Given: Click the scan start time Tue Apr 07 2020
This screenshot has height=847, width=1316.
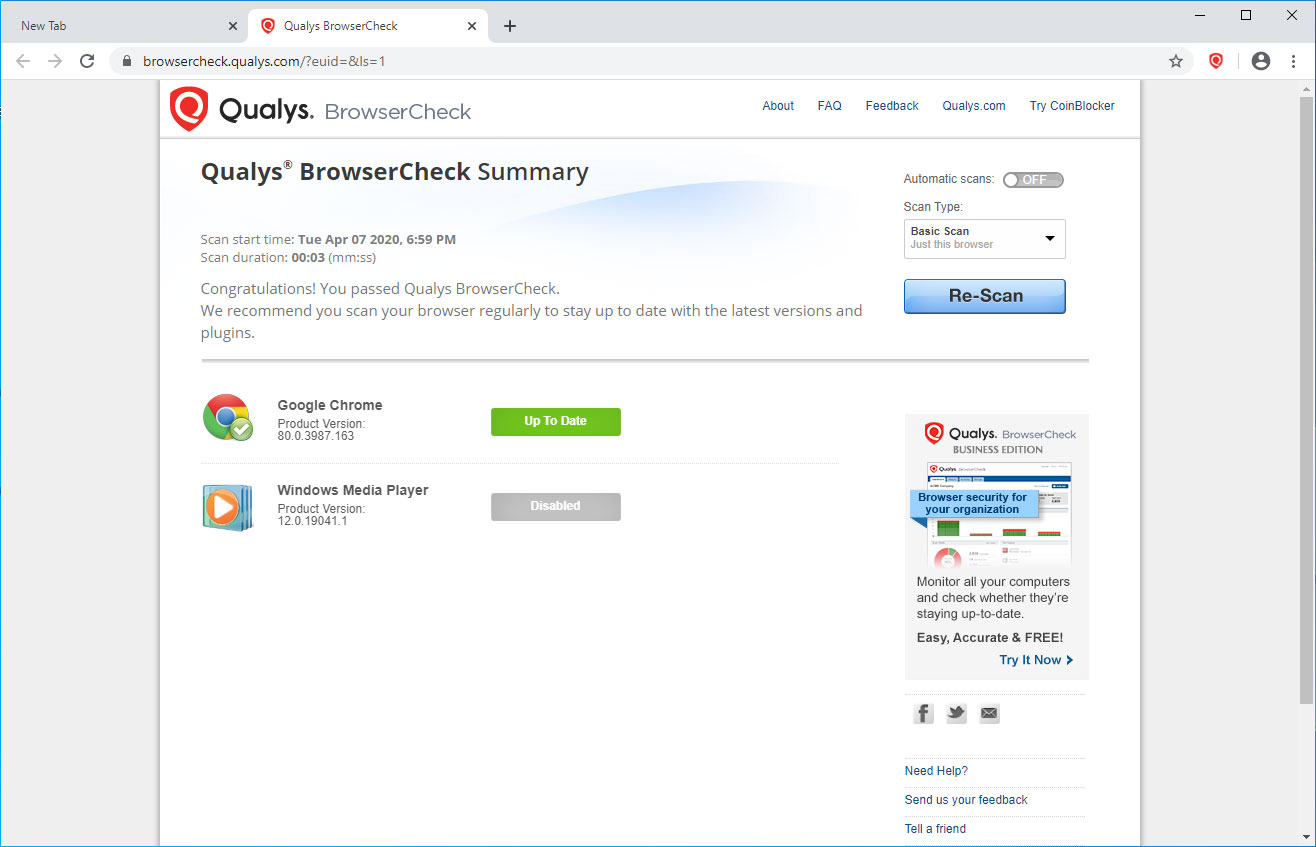Looking at the screenshot, I should 377,240.
